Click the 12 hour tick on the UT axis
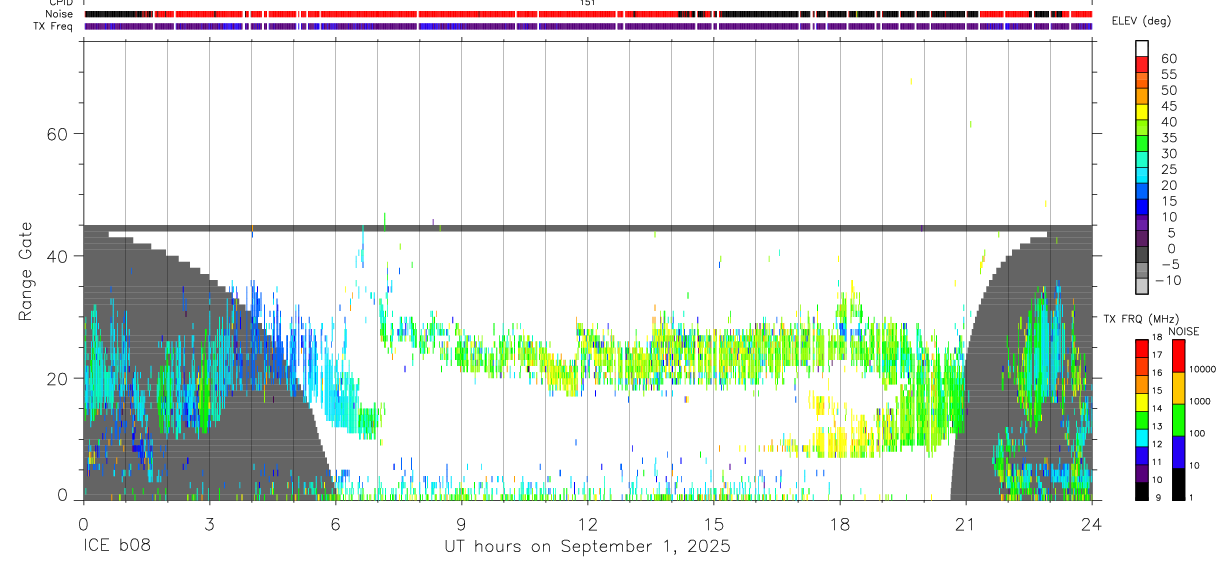 (x=587, y=523)
